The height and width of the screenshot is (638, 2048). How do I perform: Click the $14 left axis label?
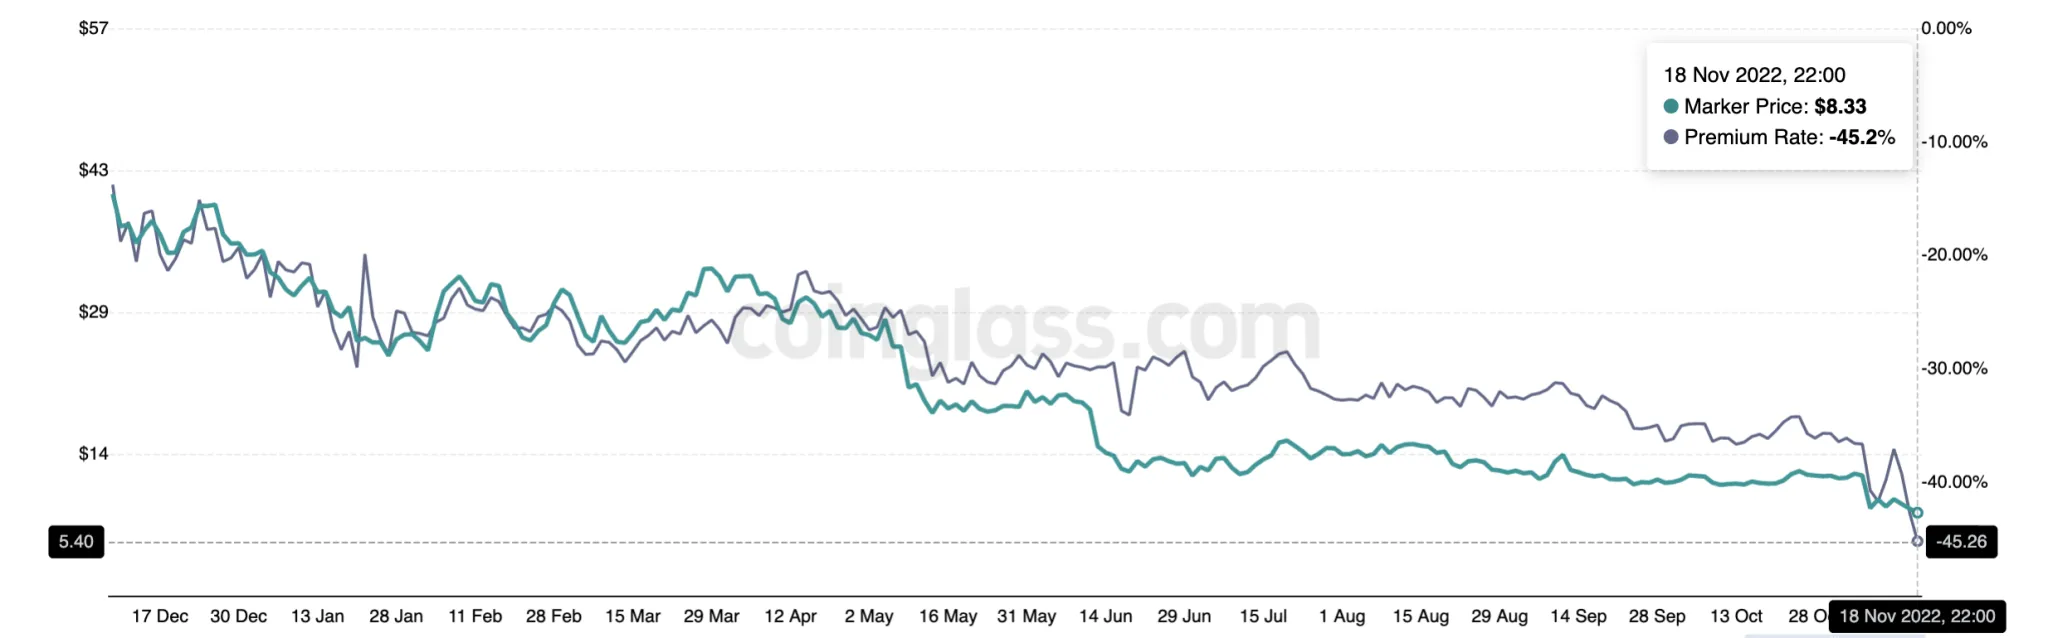[94, 454]
